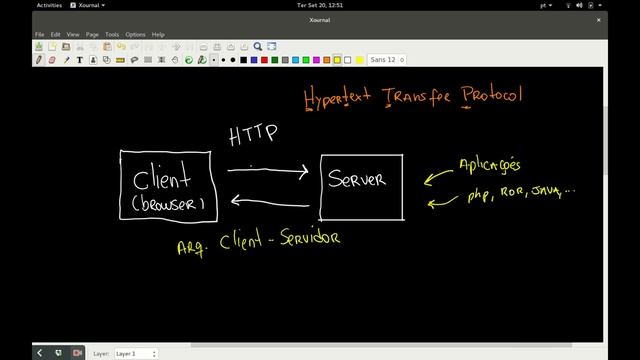The image size is (640, 360).
Task: Pick the white color swatch
Action: 347,60
